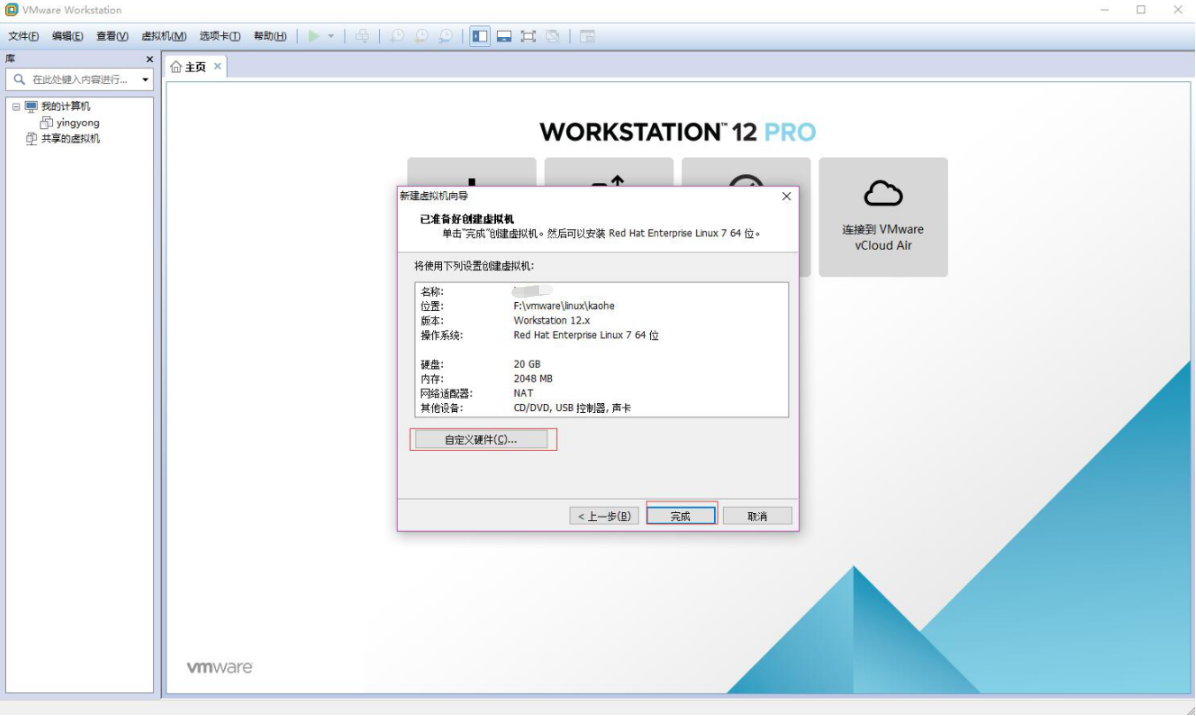Screen dimensions: 1196x716
Task: Click the magnifier icon in library search
Action: [19, 79]
